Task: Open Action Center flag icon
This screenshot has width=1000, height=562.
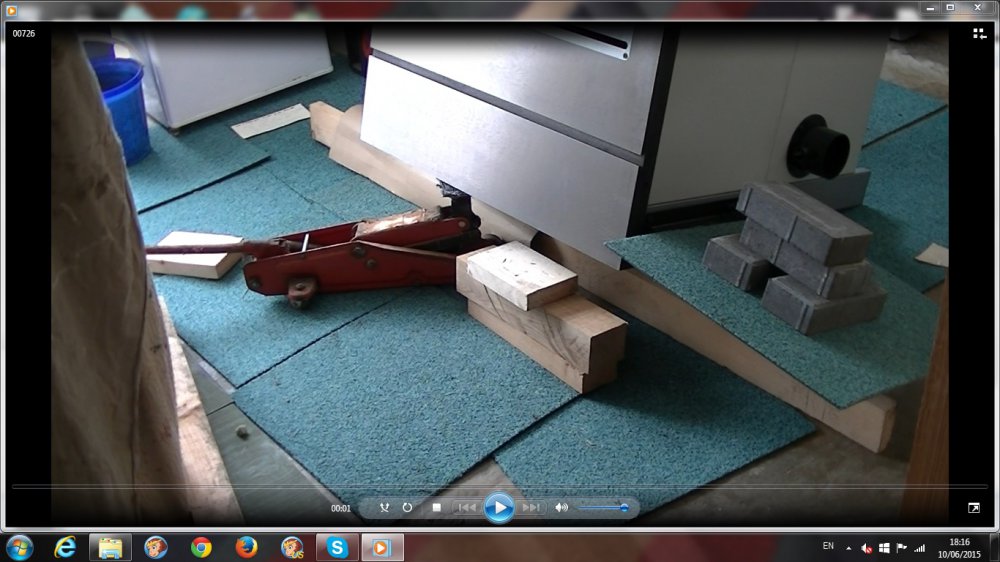Action: tap(902, 548)
